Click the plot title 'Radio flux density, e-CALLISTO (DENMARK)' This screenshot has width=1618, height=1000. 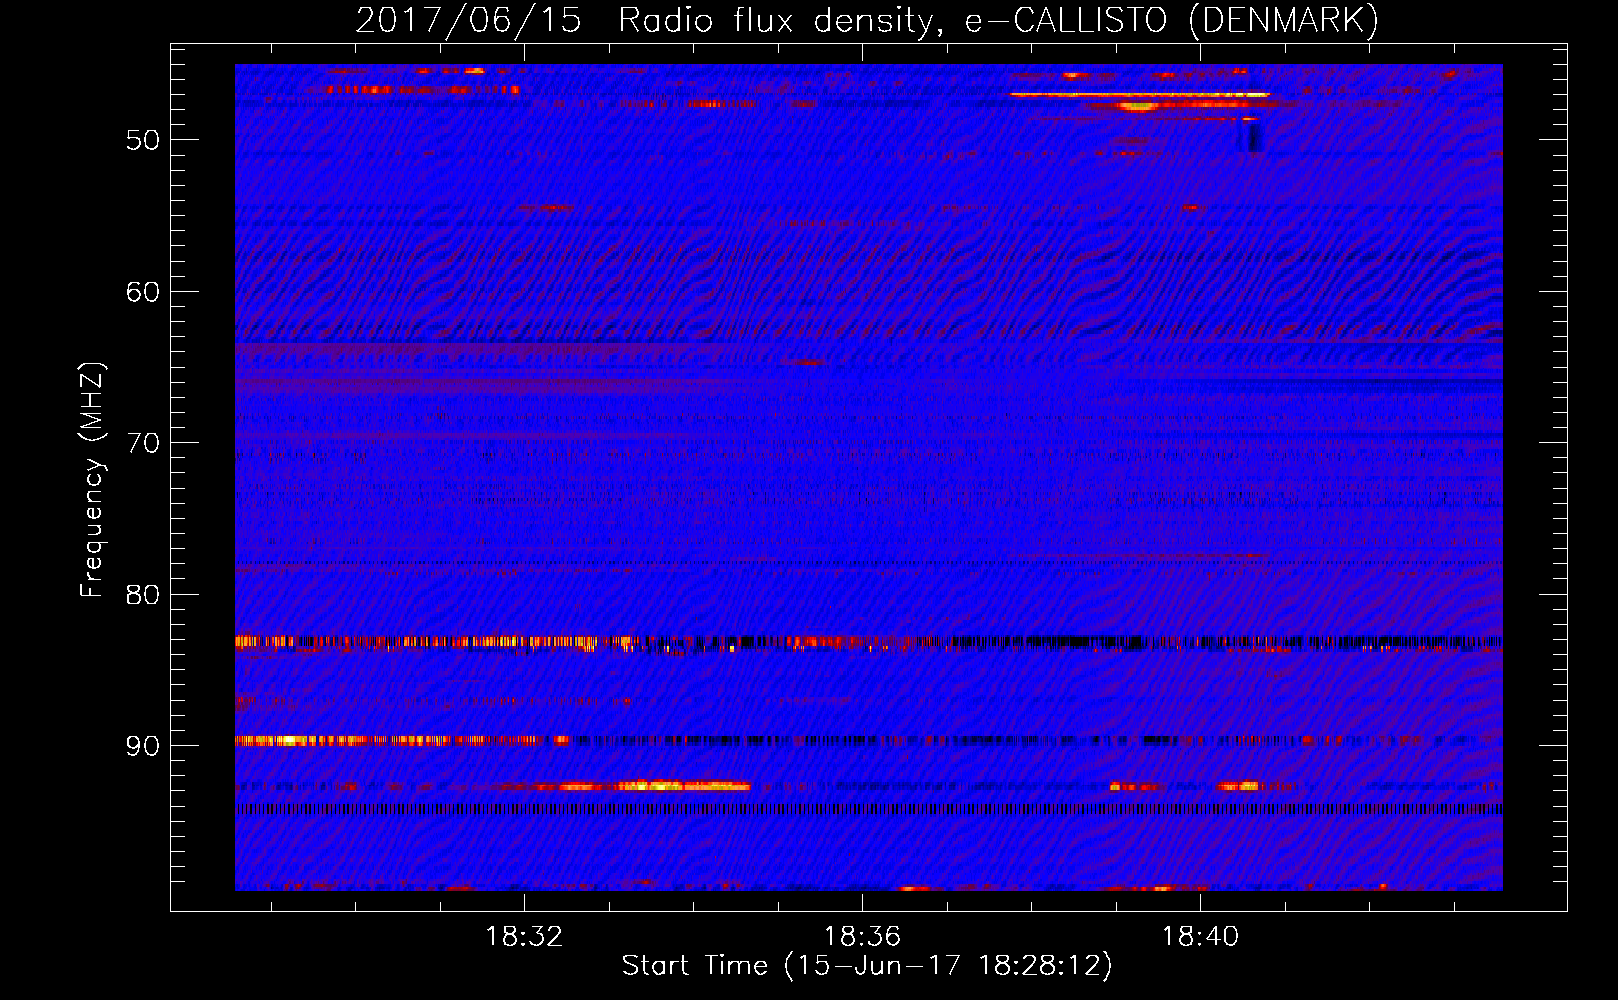pos(998,21)
